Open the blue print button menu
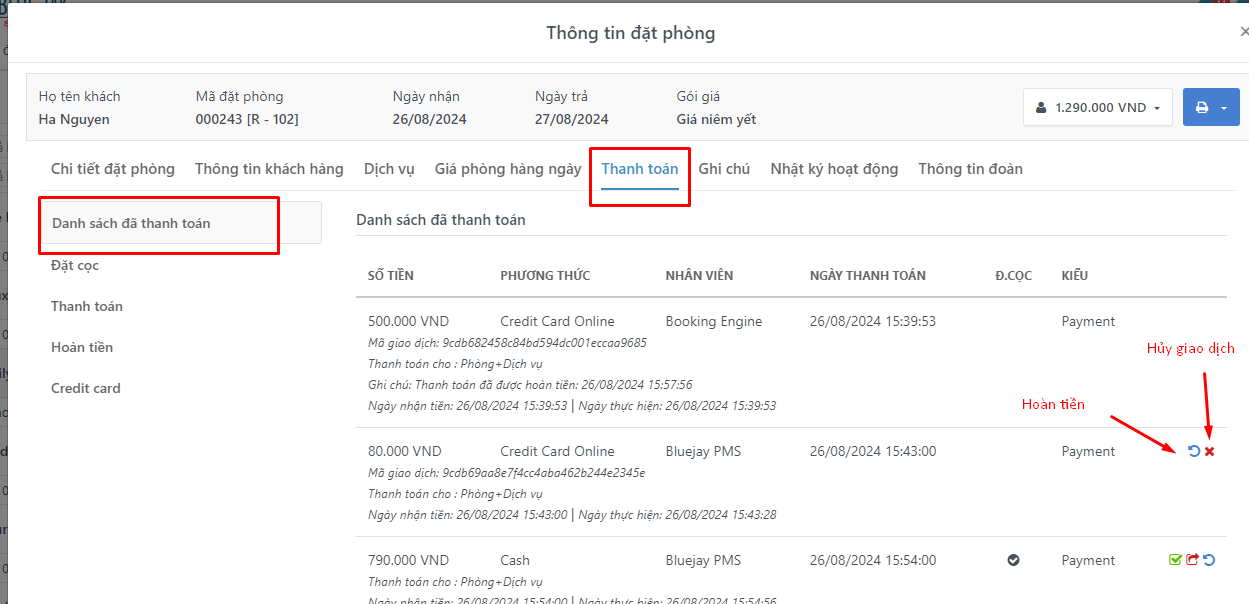This screenshot has width=1249, height=604. click(x=1211, y=107)
